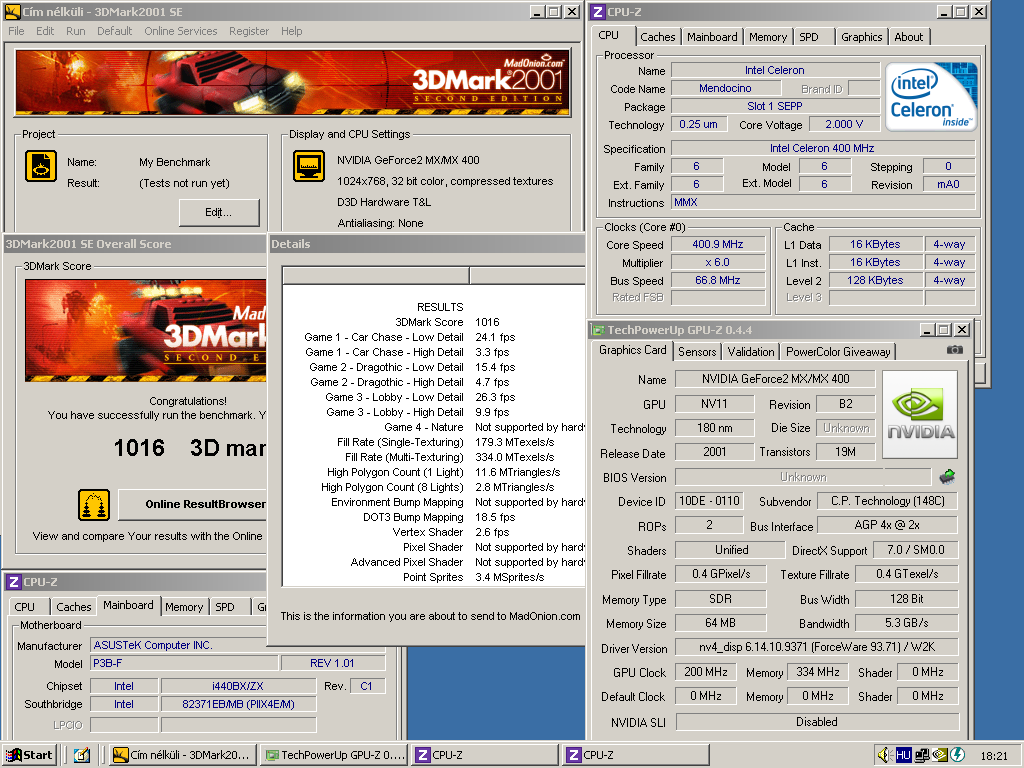Switch to About tab in top CPU-Z window

(x=908, y=37)
